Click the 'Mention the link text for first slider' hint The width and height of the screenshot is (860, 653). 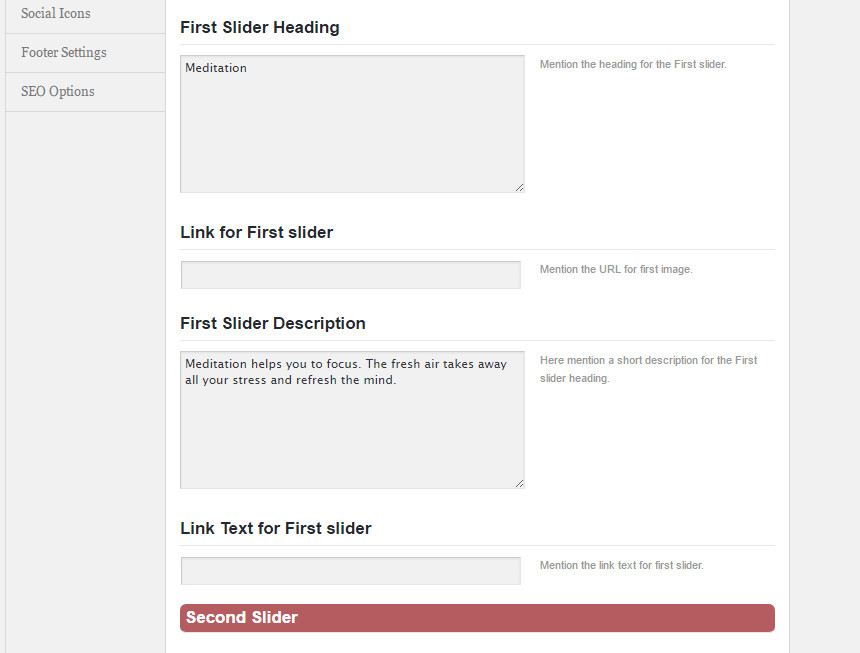pyautogui.click(x=621, y=565)
